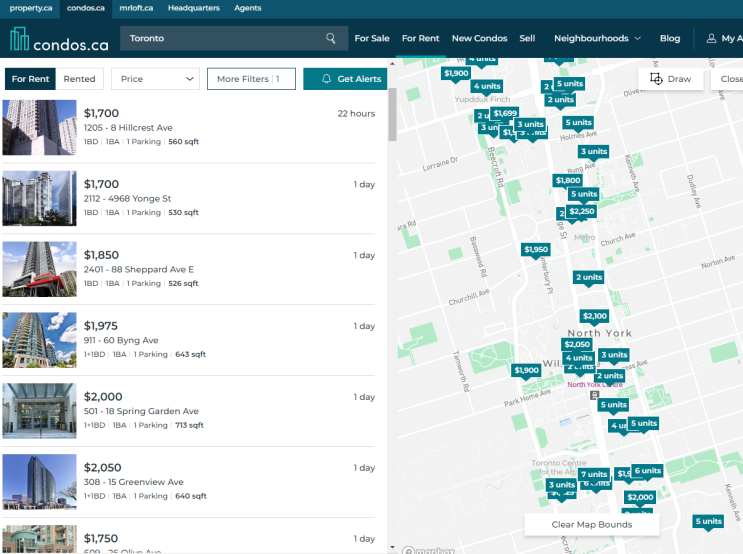The height and width of the screenshot is (554, 743).
Task: Select the For Rent toggle
Action: point(30,79)
